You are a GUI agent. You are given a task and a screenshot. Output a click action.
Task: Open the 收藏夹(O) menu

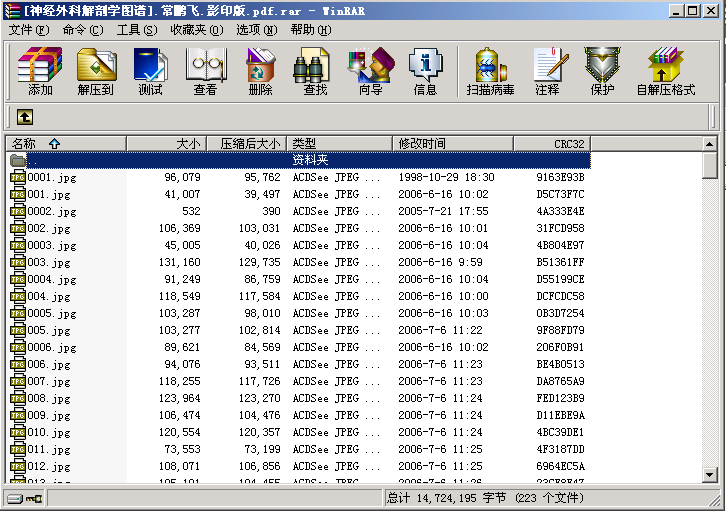pyautogui.click(x=194, y=30)
